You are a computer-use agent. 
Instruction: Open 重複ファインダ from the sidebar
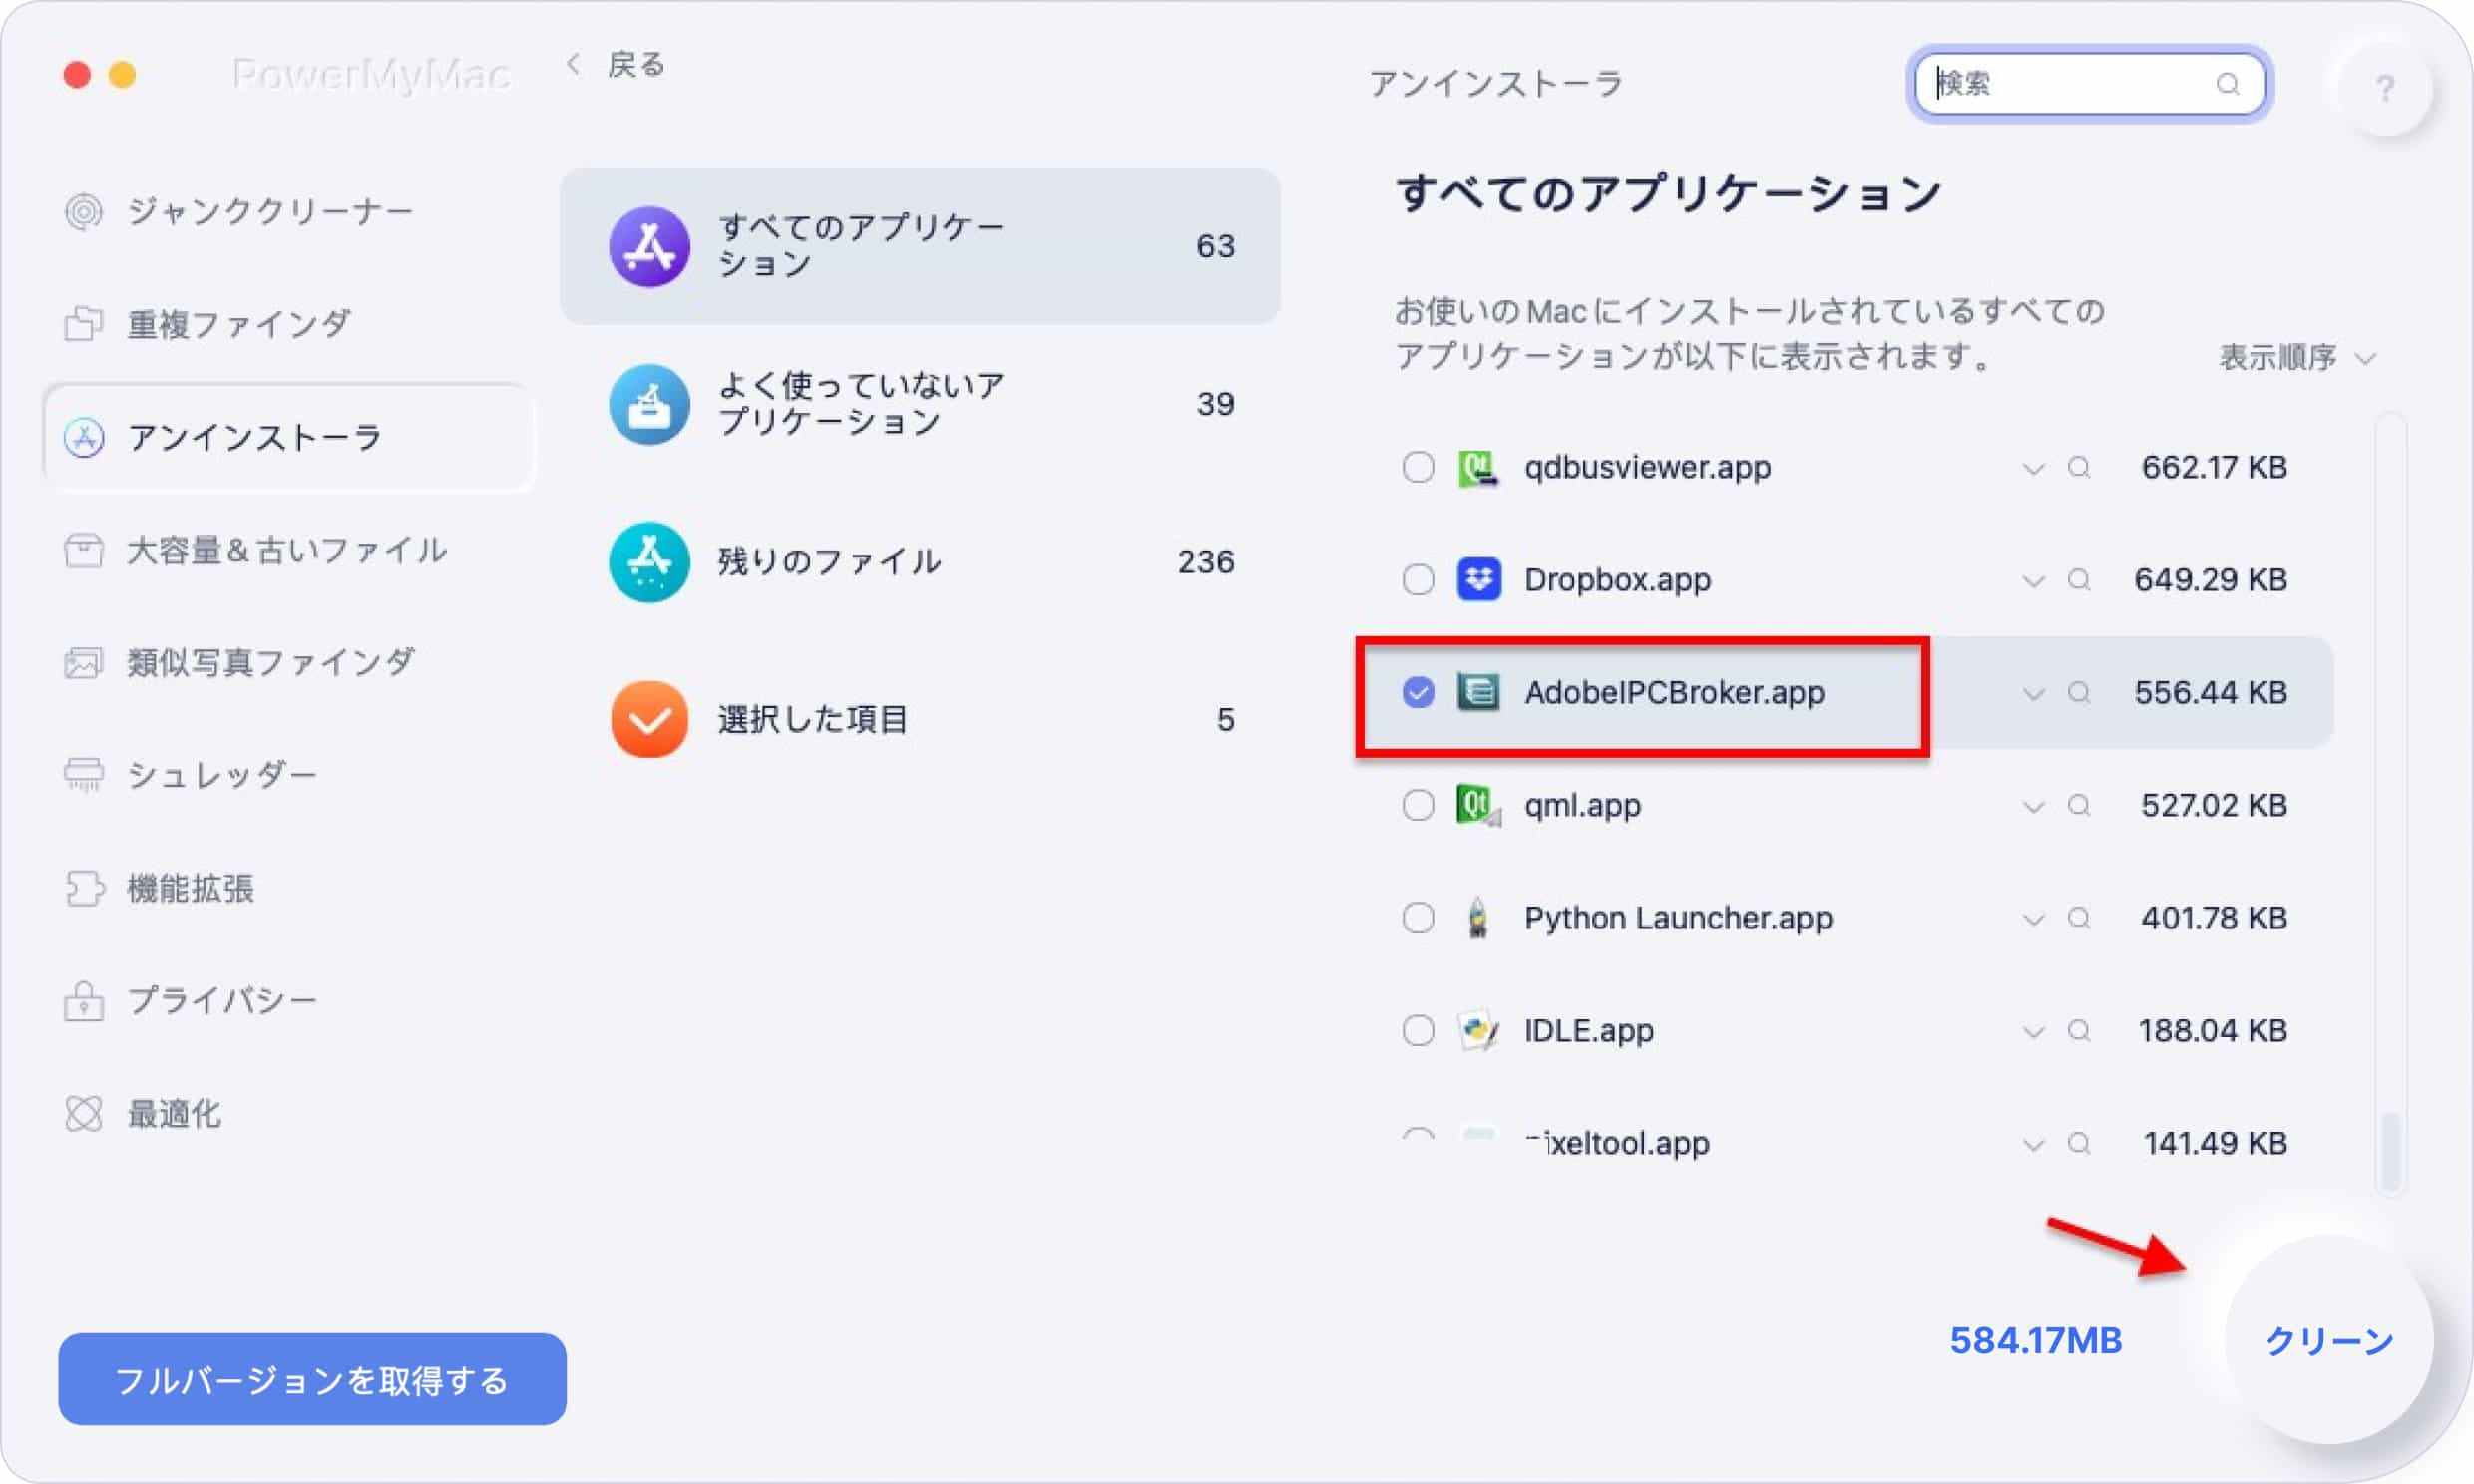pyautogui.click(x=290, y=324)
